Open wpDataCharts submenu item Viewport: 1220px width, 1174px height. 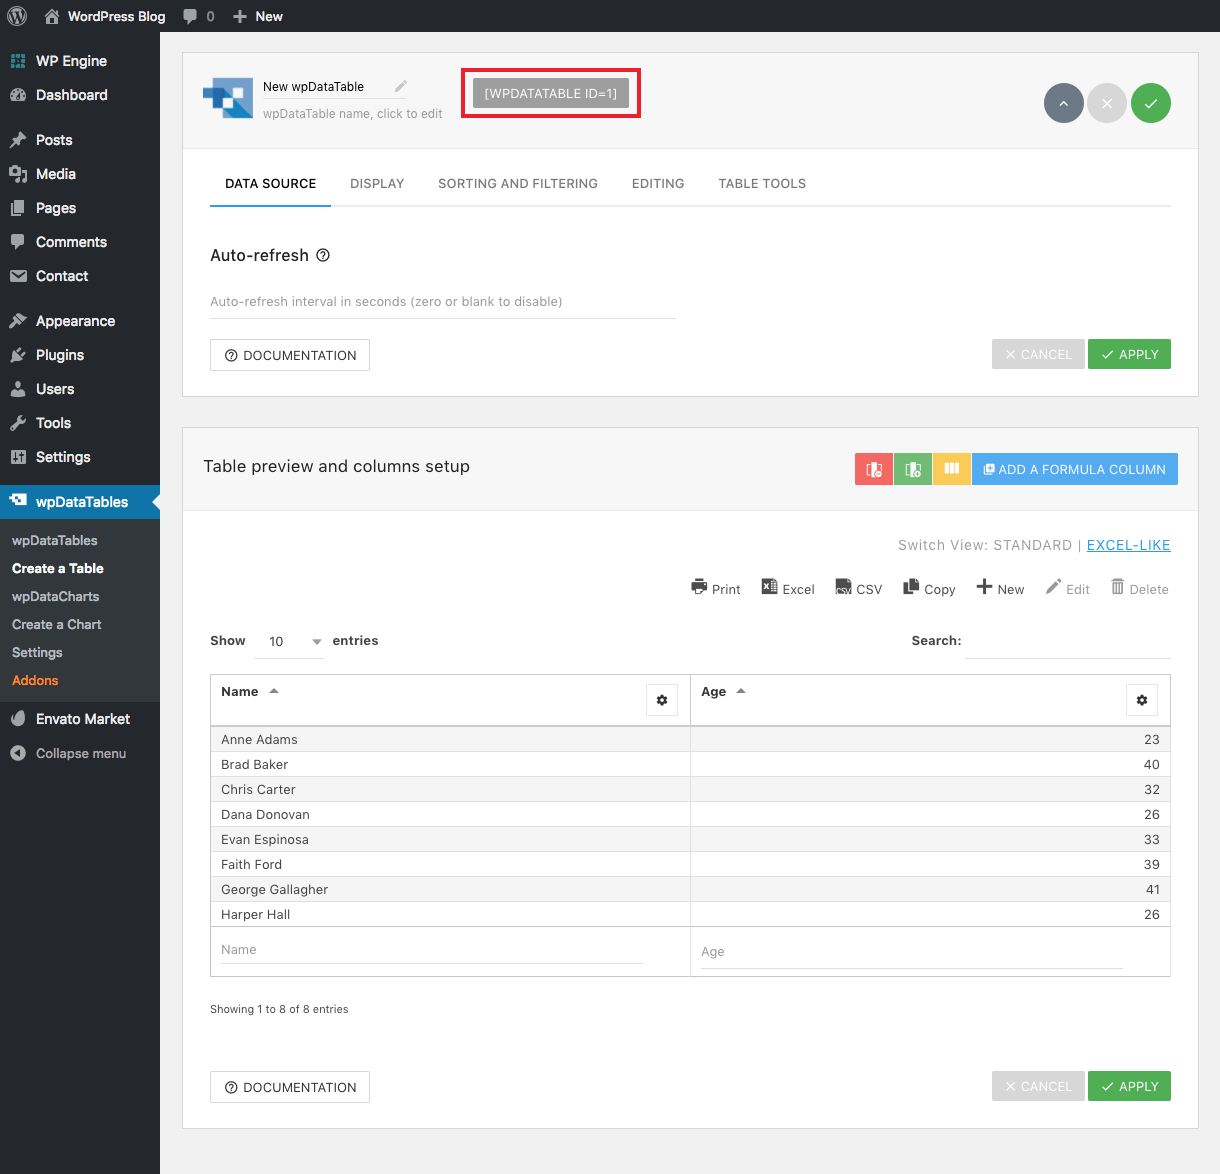[x=56, y=596]
